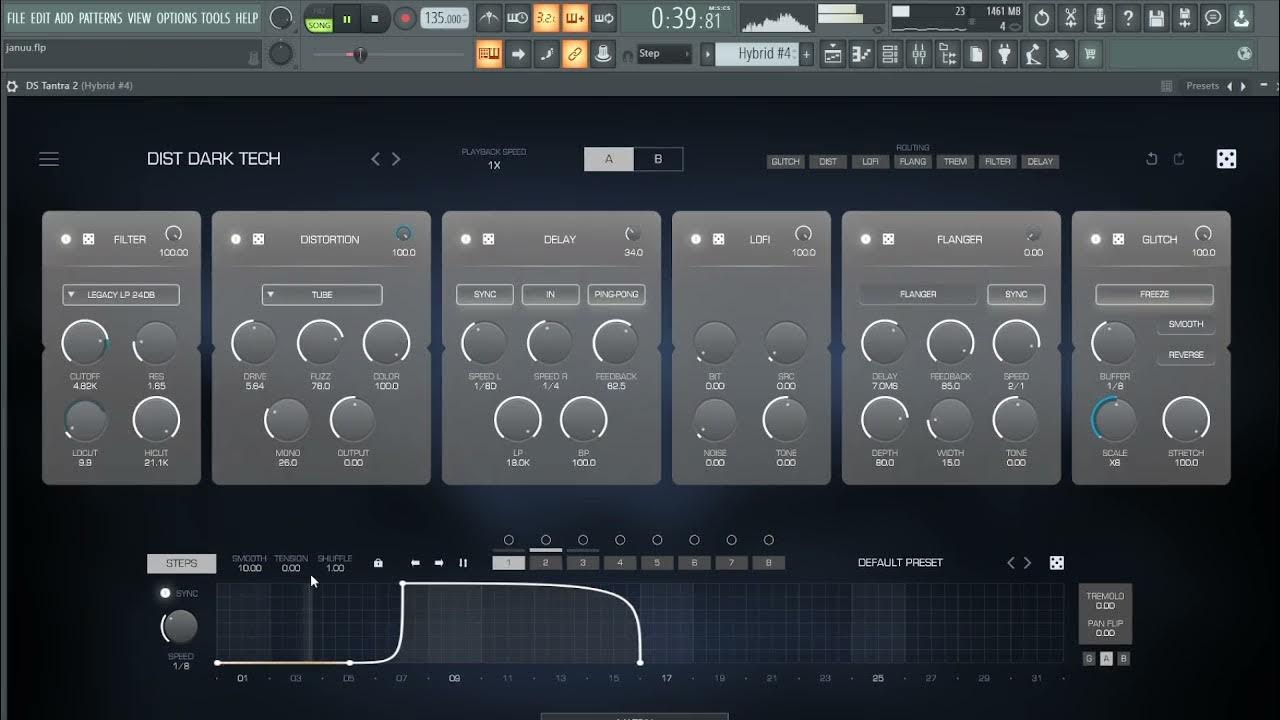Toggle the DELAY module power button

466,239
